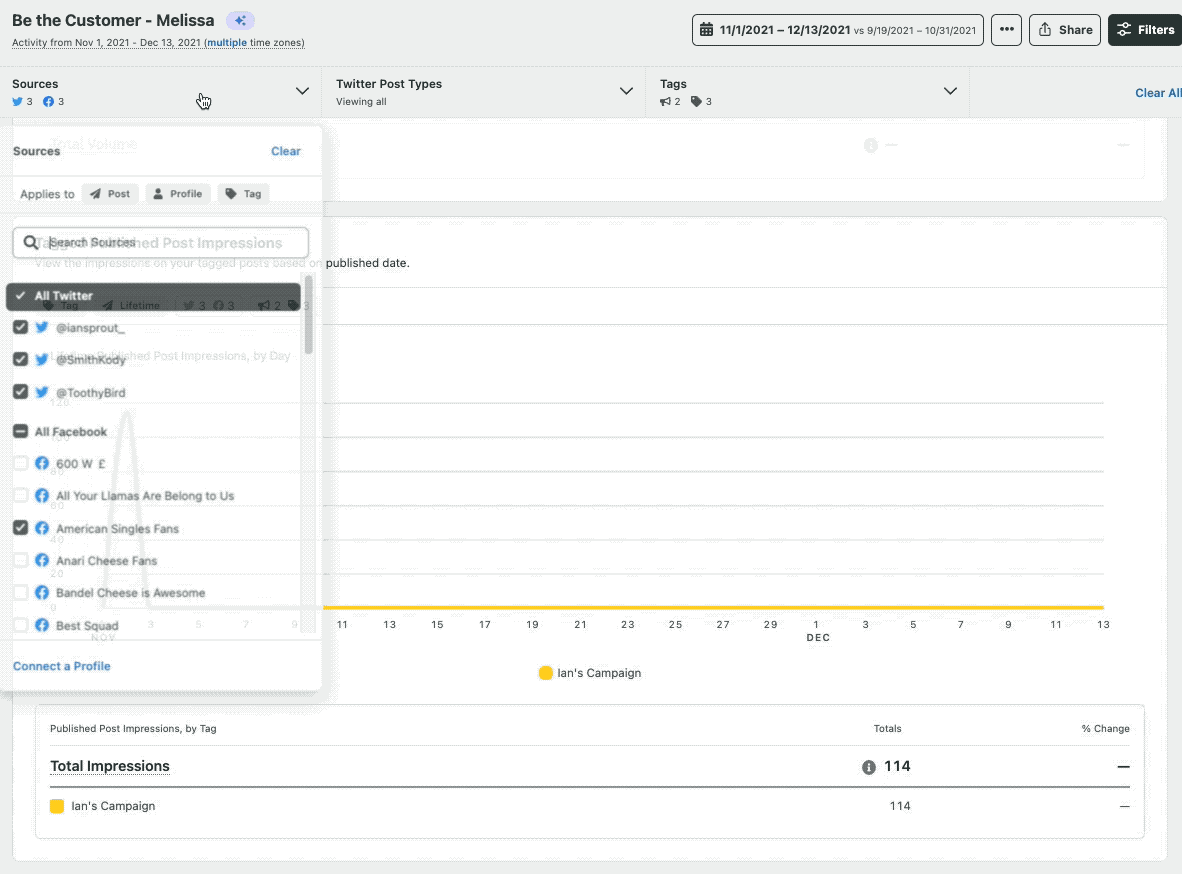Click Twitter icon next to @ToothyBird
Viewport: 1182px width, 874px height.
42,392
